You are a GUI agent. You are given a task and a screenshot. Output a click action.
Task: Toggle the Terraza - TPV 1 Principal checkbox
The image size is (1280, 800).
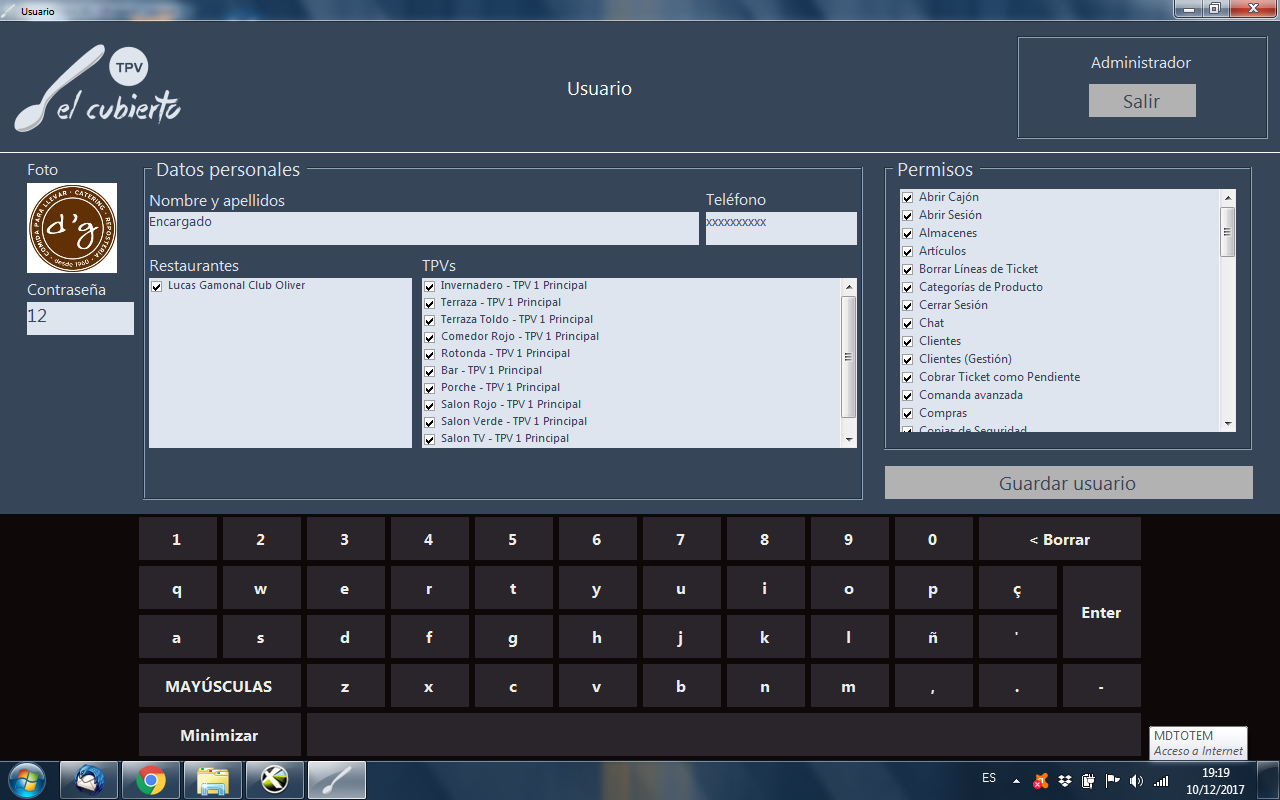[430, 303]
